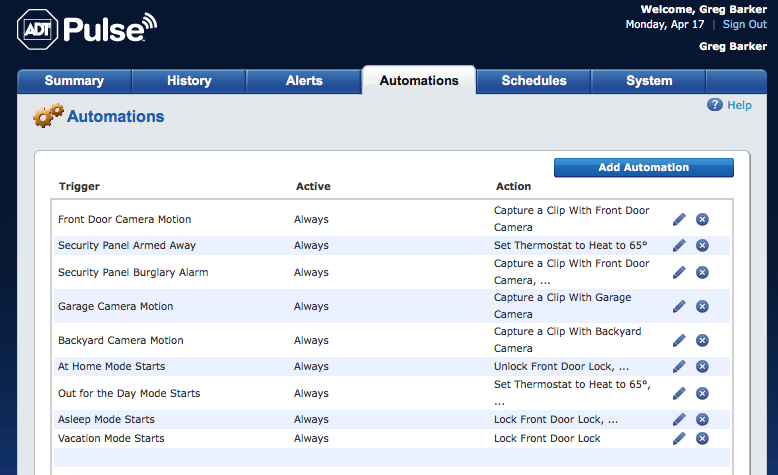Open the System tab
This screenshot has width=778, height=475.
[x=649, y=81]
